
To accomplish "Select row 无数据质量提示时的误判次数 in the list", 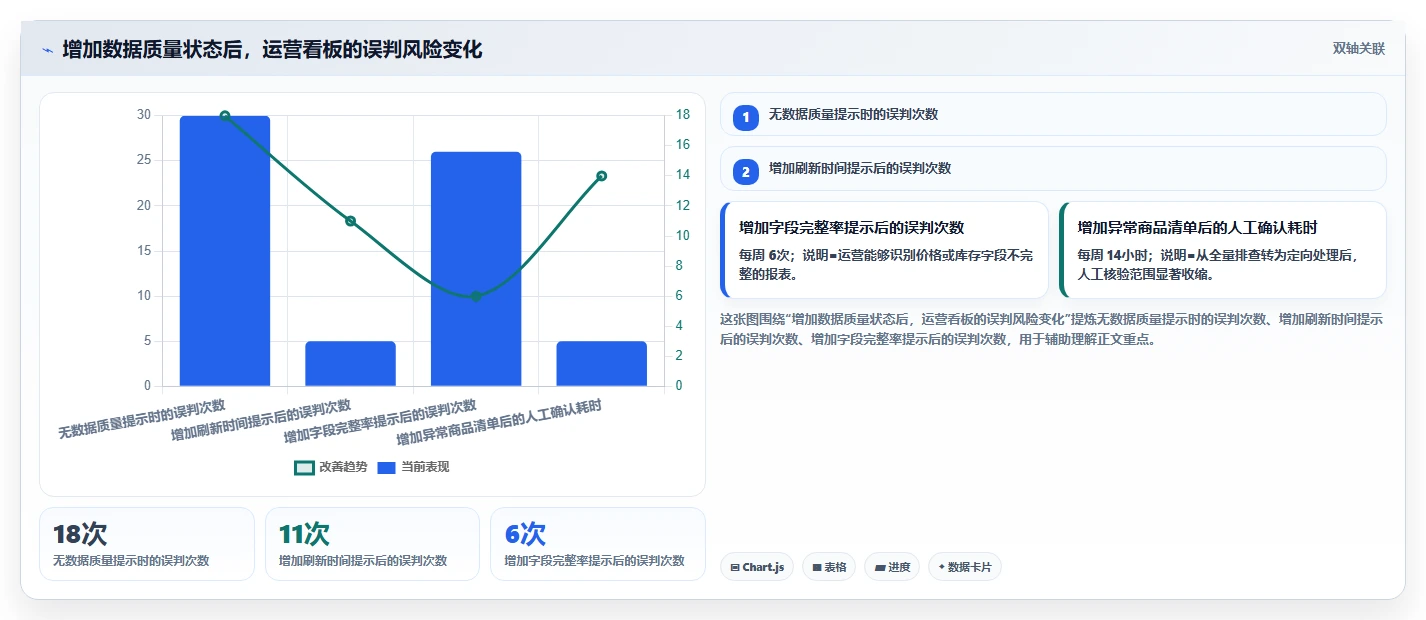I will (x=1053, y=114).
